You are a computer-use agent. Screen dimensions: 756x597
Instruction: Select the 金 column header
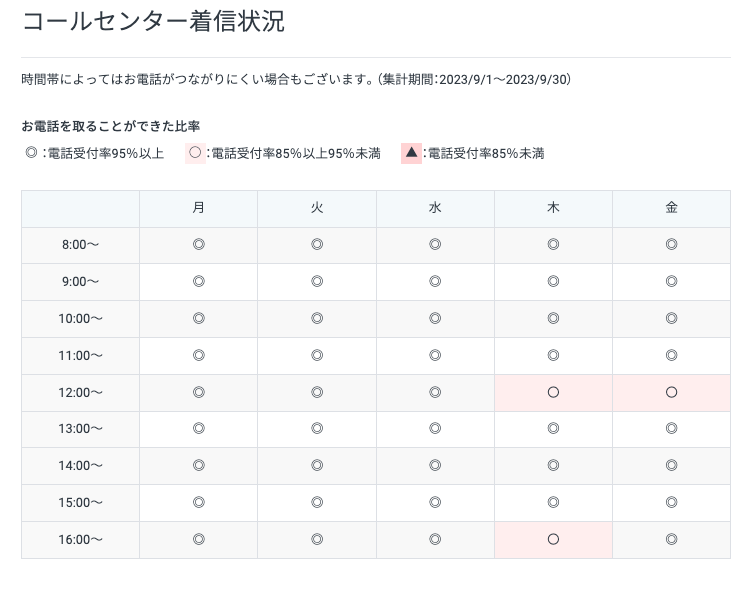(671, 208)
